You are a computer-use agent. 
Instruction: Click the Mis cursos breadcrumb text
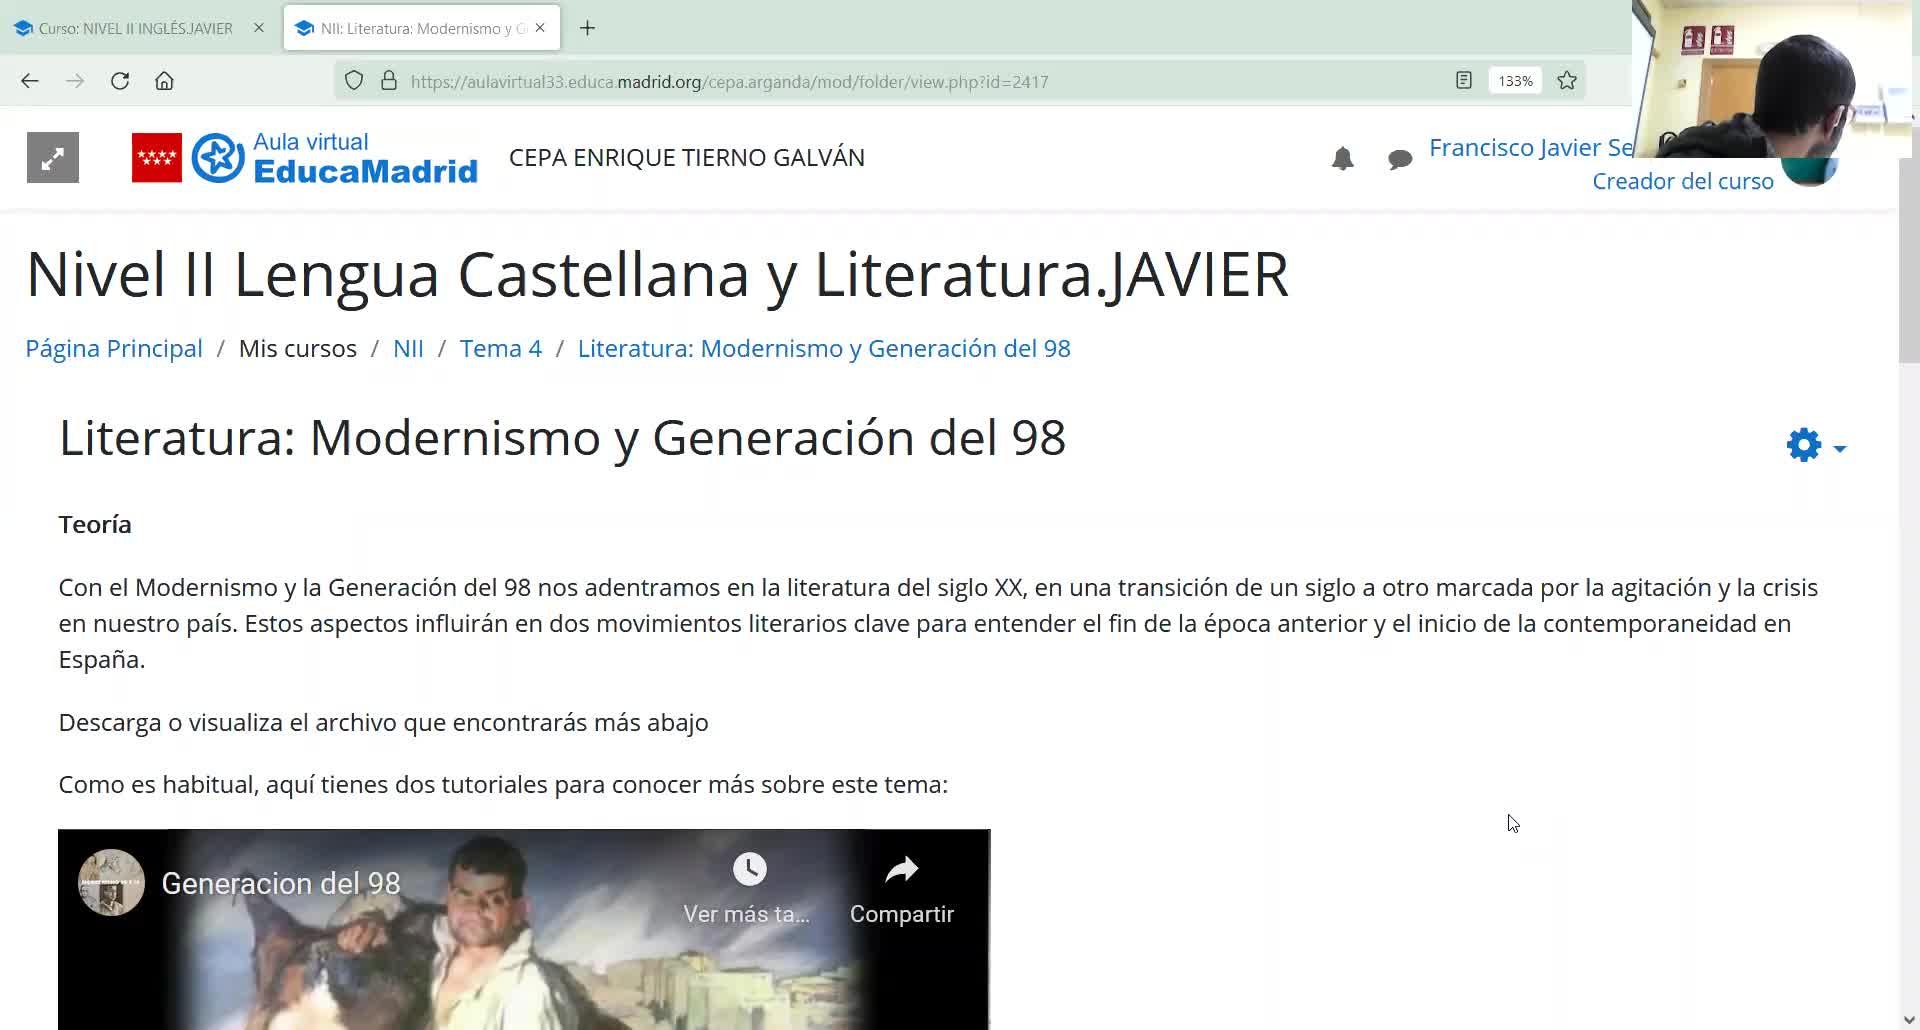click(x=298, y=348)
